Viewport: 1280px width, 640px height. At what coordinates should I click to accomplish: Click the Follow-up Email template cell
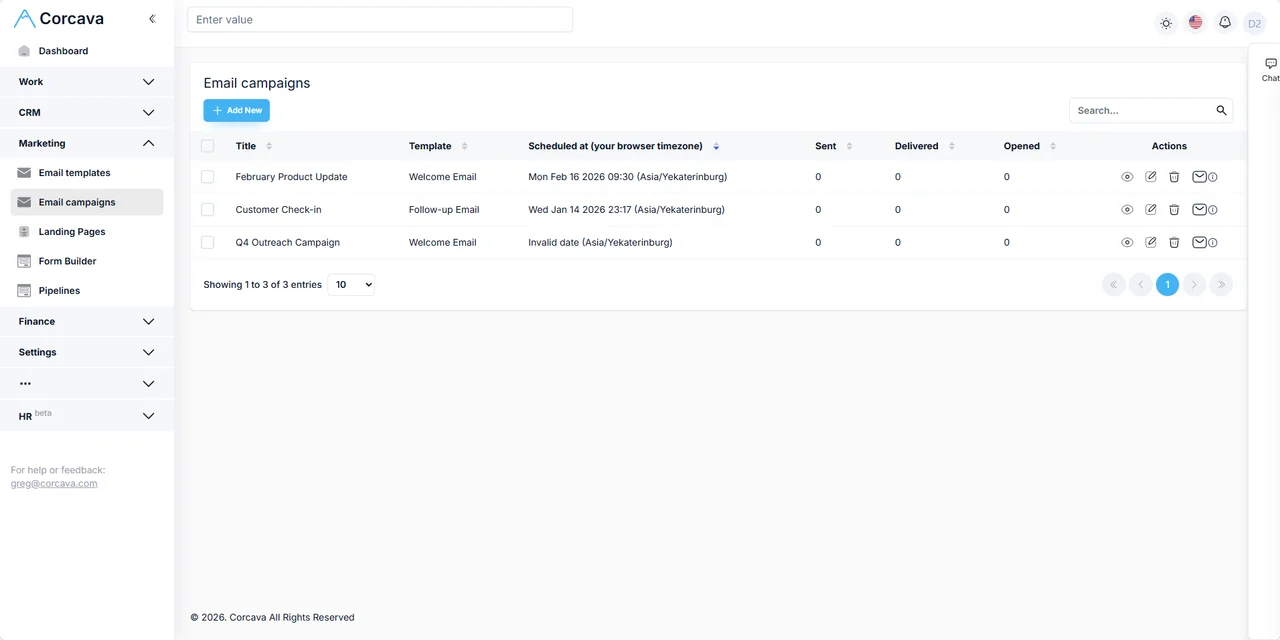point(444,210)
